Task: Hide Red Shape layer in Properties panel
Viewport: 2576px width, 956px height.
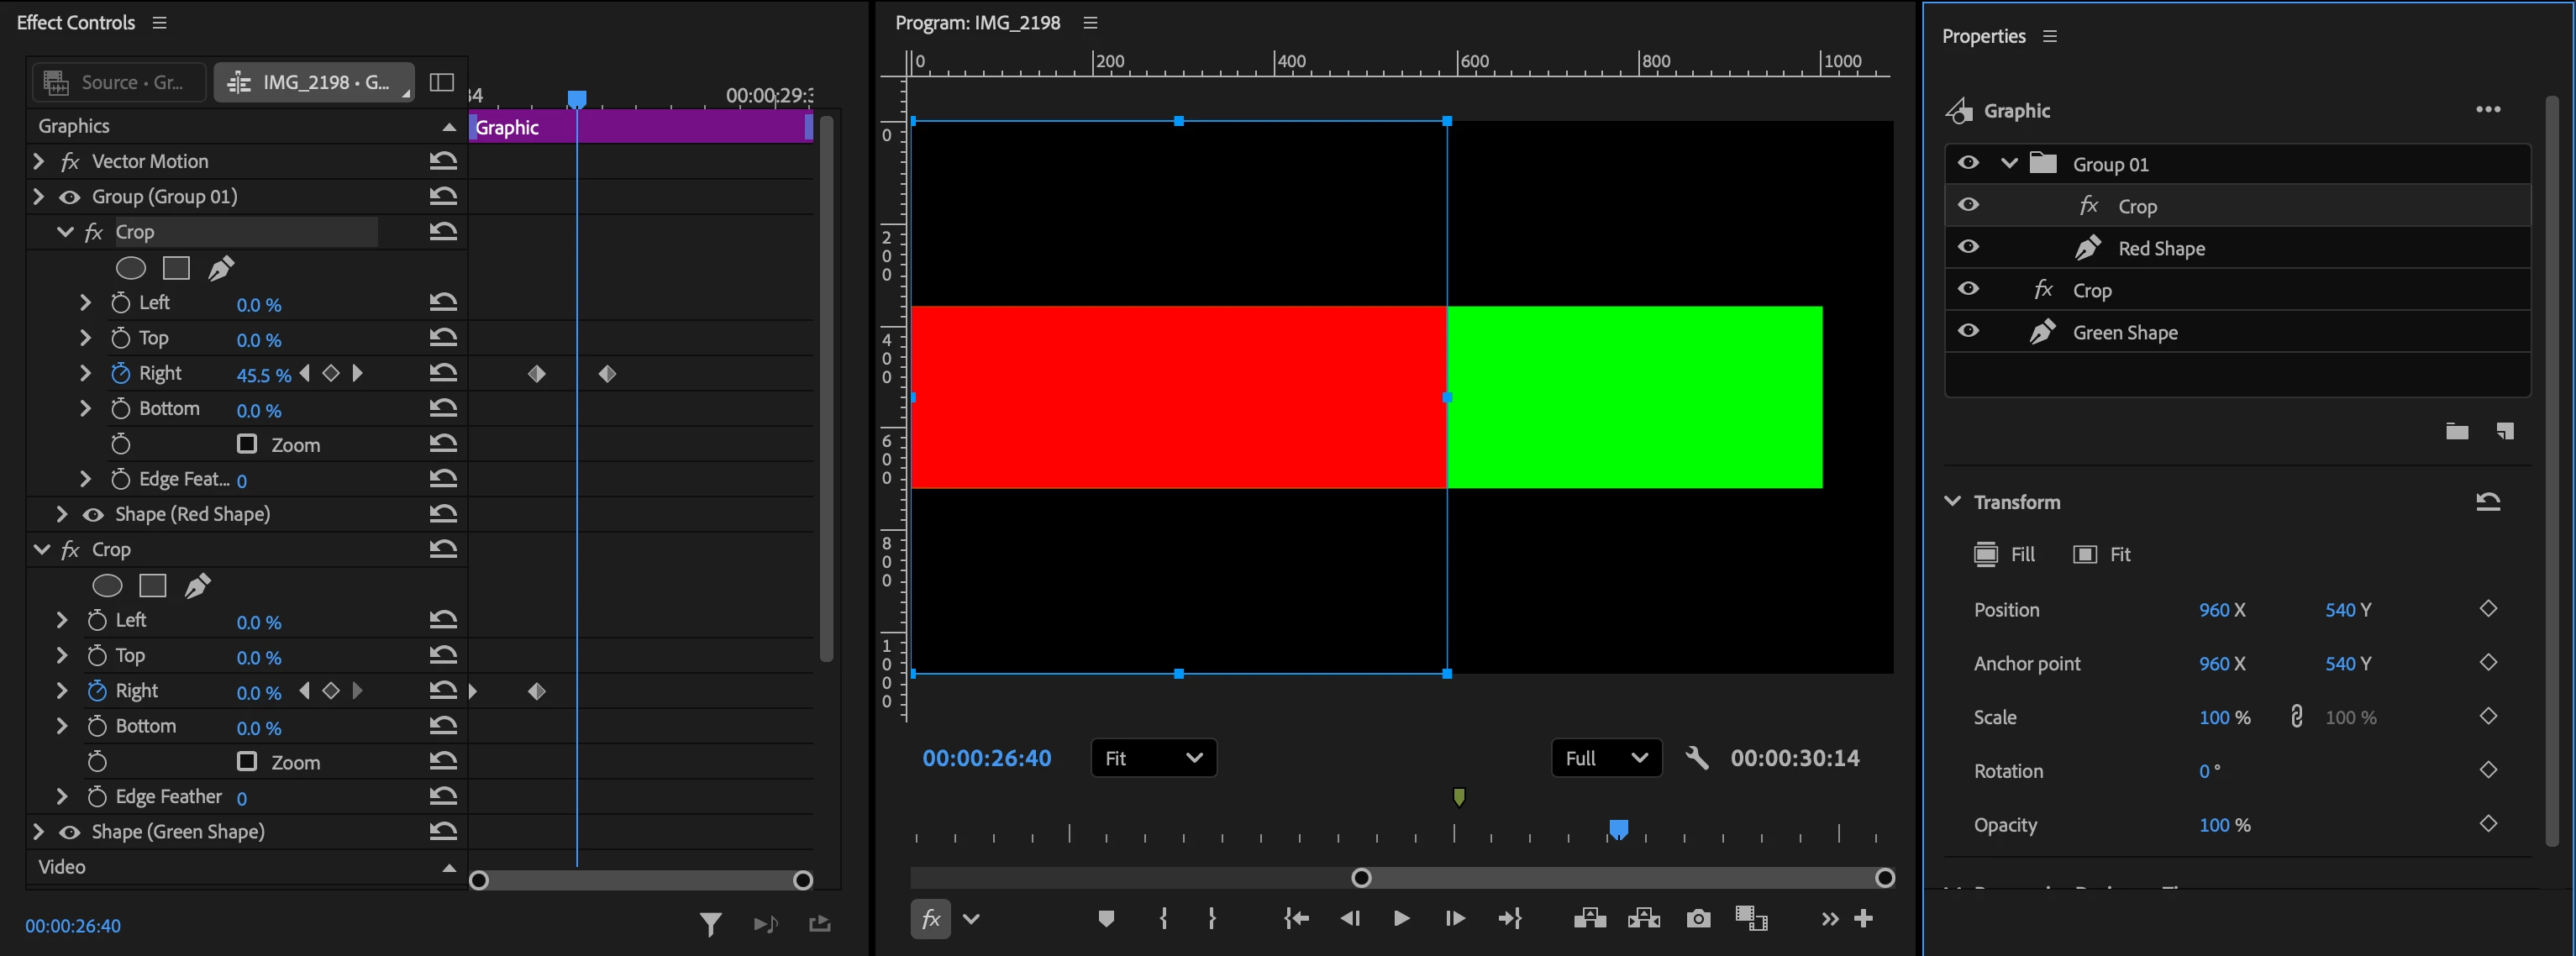Action: (x=1968, y=247)
